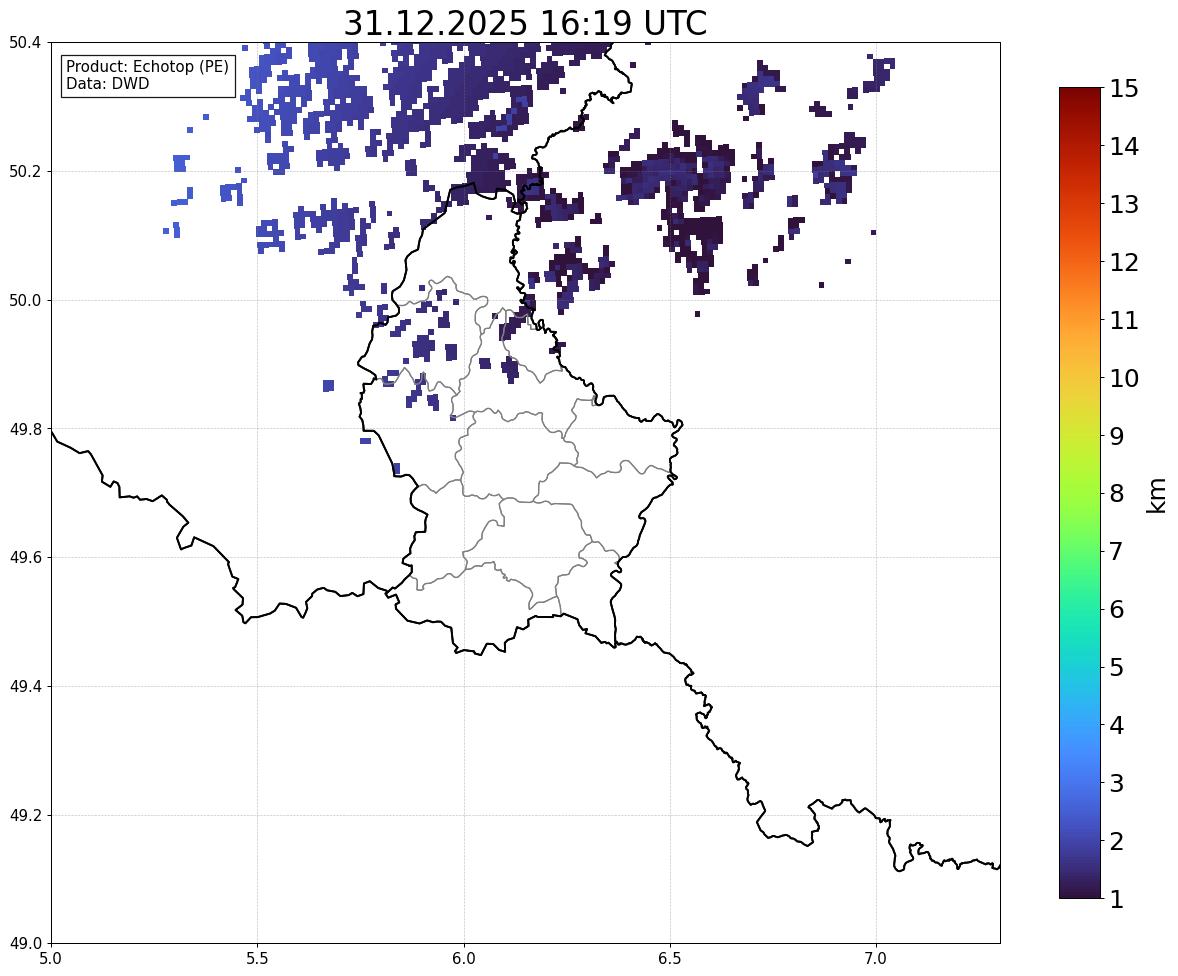Click the latitude axis label 49.4
1178x976 pixels.
(x=25, y=686)
